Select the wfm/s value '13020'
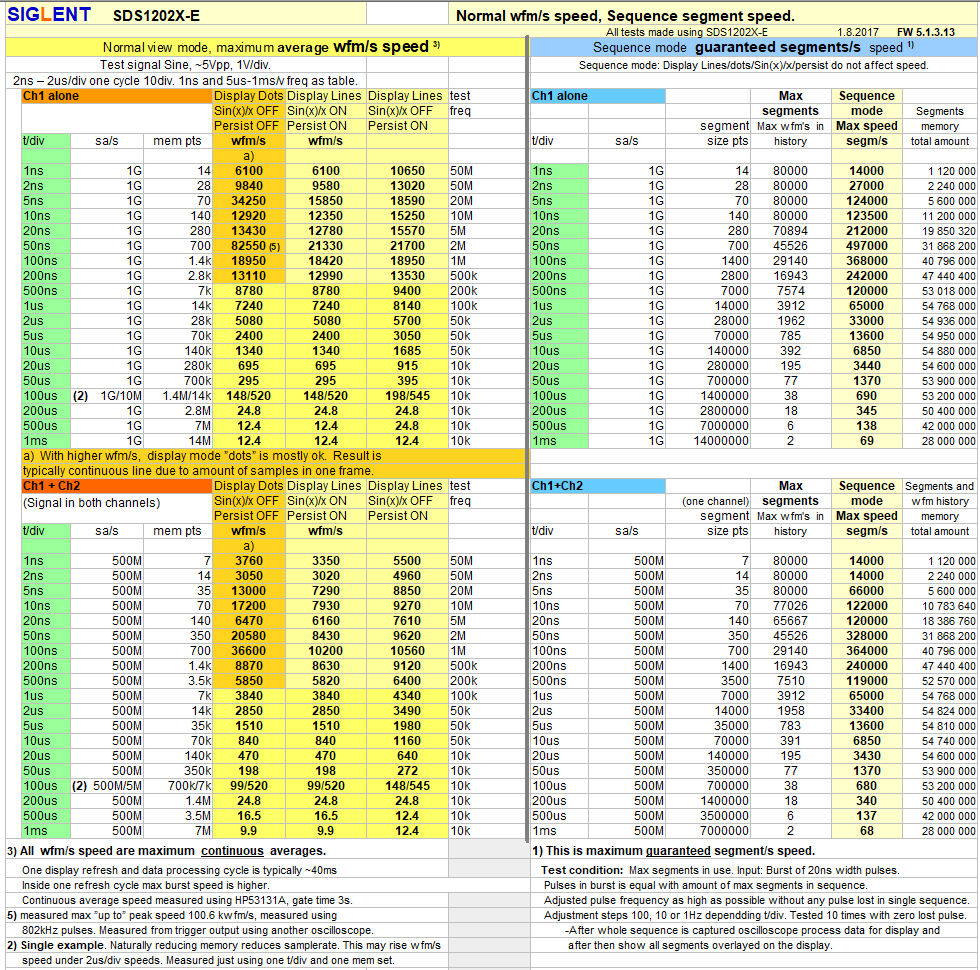 407,186
